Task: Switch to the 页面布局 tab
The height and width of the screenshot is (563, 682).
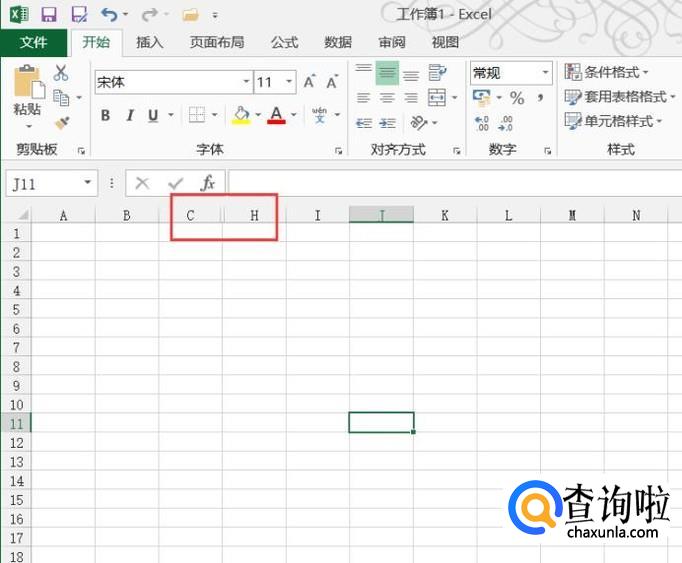Action: pos(217,43)
